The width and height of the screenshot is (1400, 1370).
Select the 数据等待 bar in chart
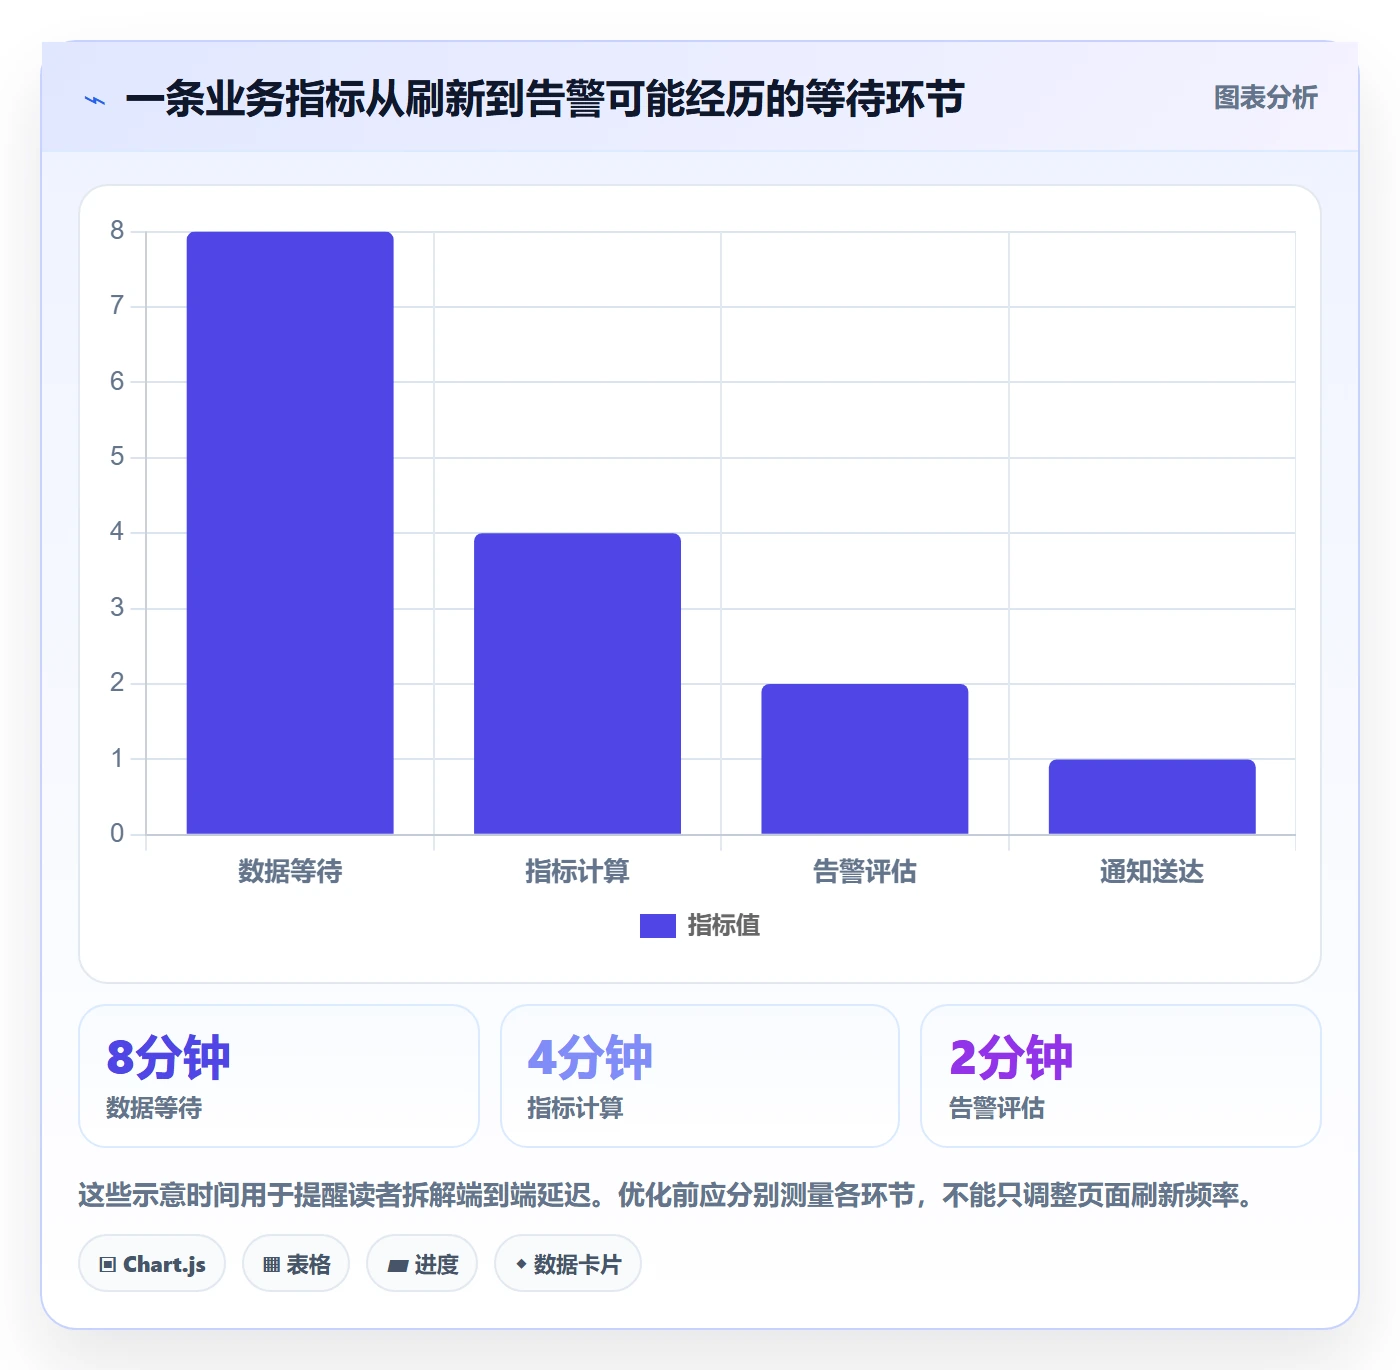(290, 533)
